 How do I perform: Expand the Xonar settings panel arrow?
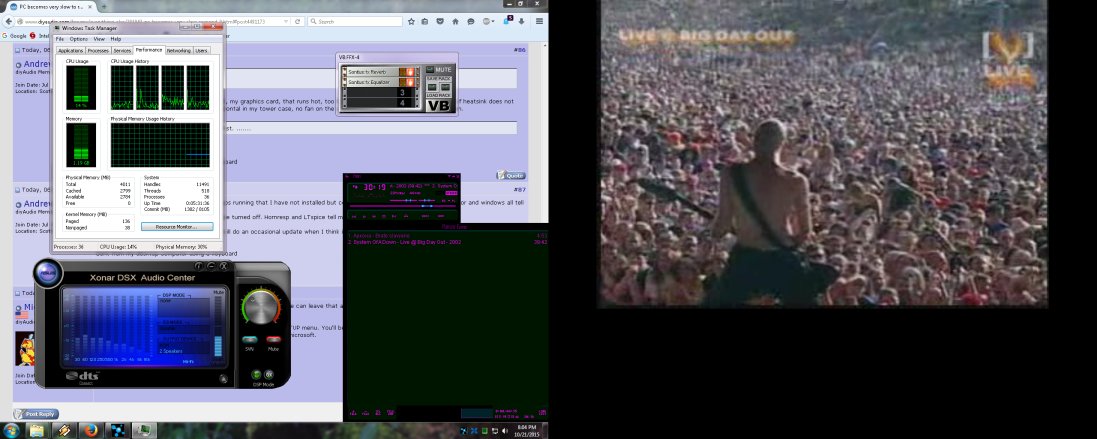[x=223, y=379]
